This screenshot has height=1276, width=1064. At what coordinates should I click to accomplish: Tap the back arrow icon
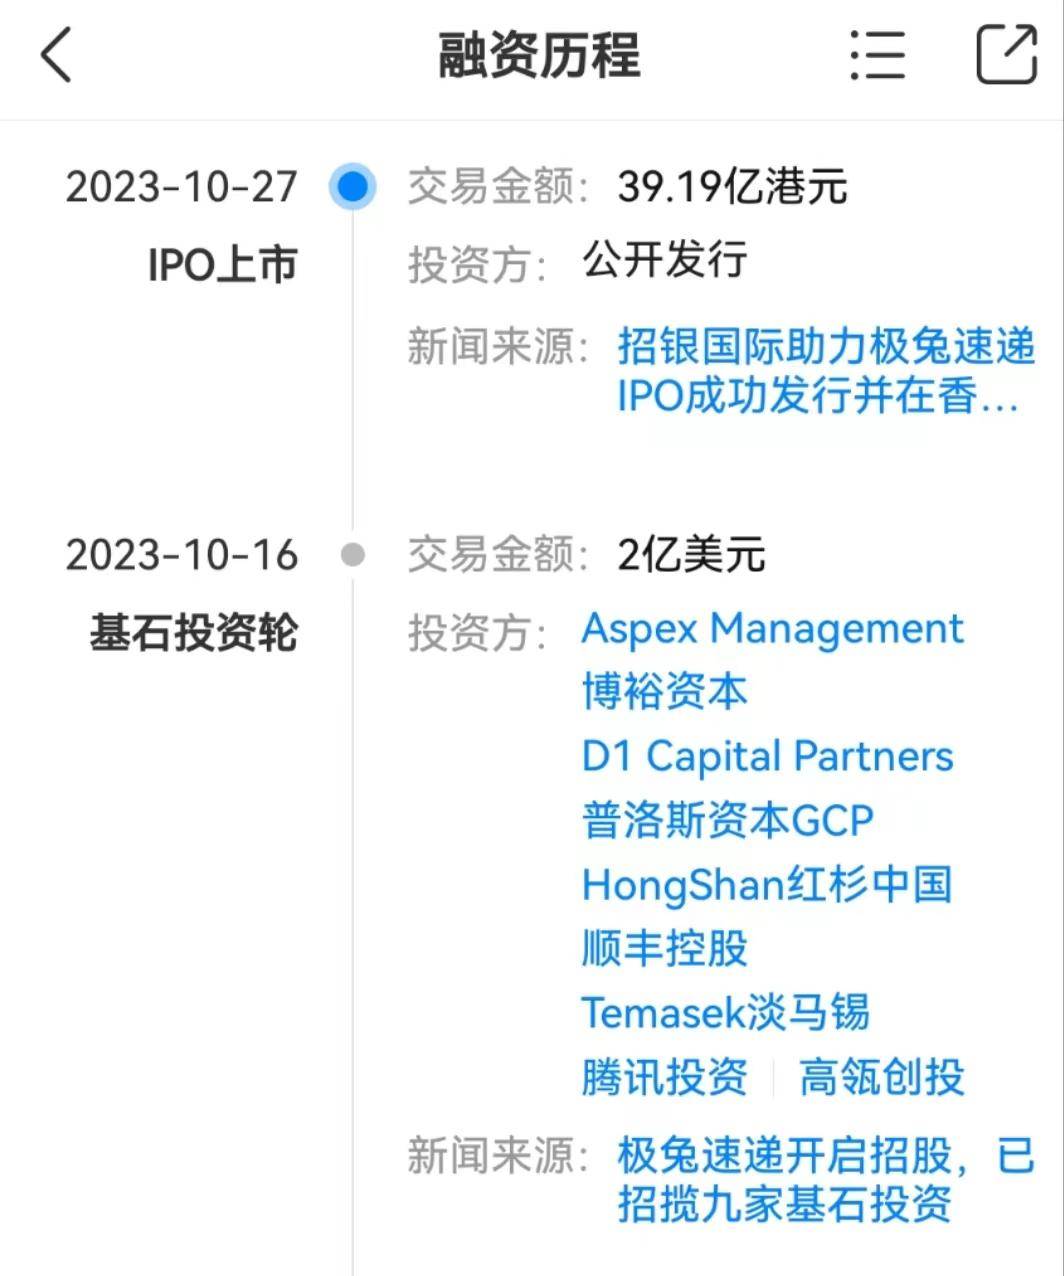[57, 54]
